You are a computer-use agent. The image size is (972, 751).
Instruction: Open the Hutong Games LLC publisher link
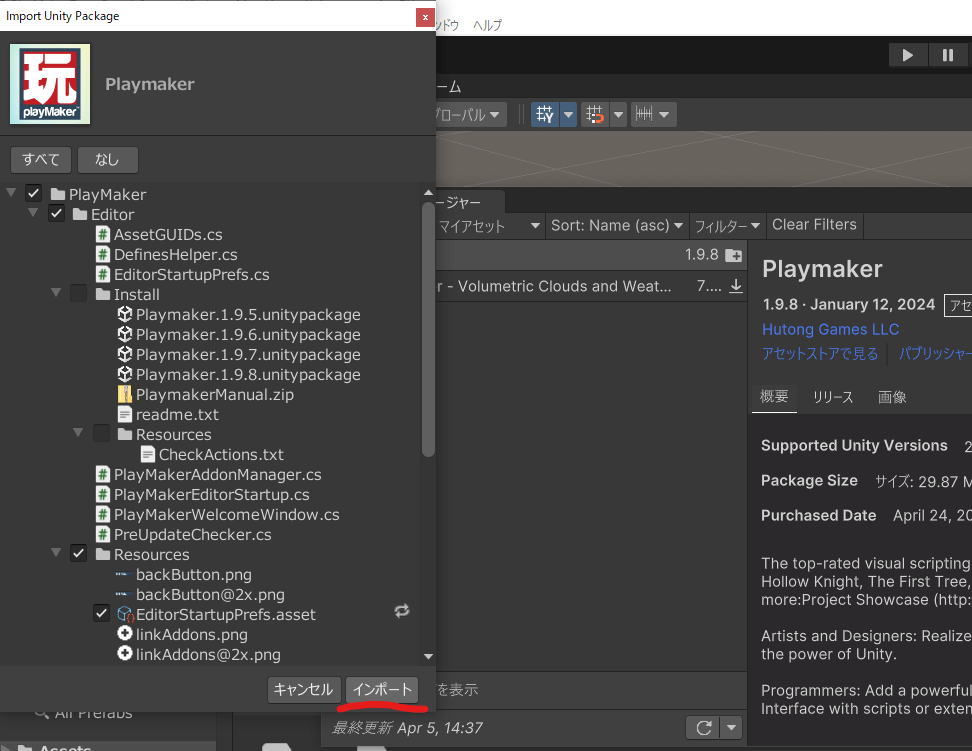point(830,329)
